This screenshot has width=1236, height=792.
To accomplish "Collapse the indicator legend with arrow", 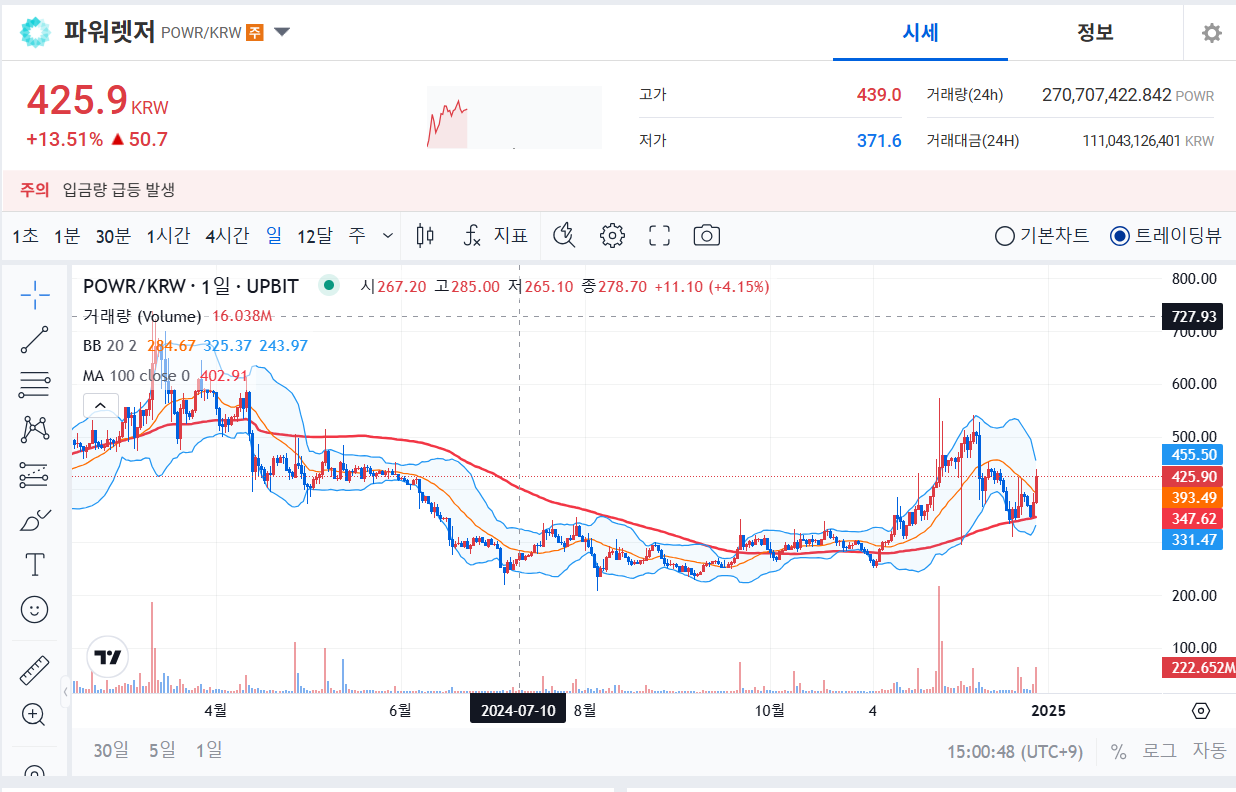I will tap(101, 406).
